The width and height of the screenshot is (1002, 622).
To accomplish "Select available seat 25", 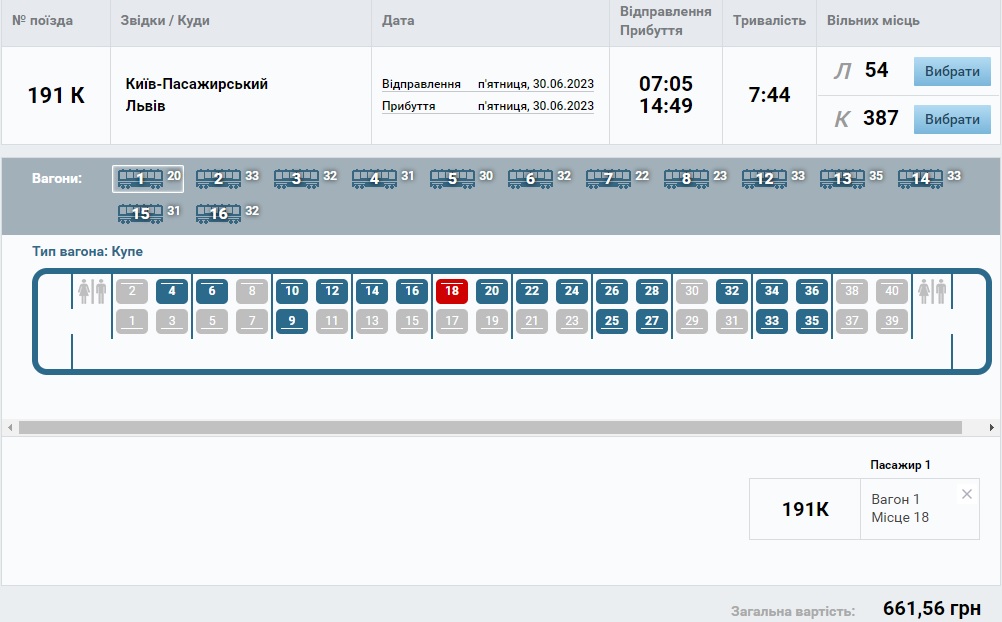I will click(612, 321).
